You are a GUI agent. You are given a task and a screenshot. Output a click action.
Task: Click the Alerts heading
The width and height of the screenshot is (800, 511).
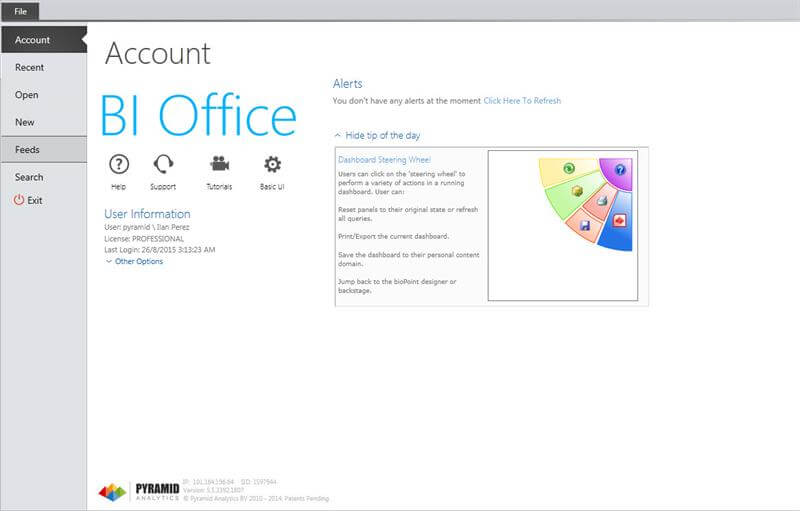click(347, 84)
